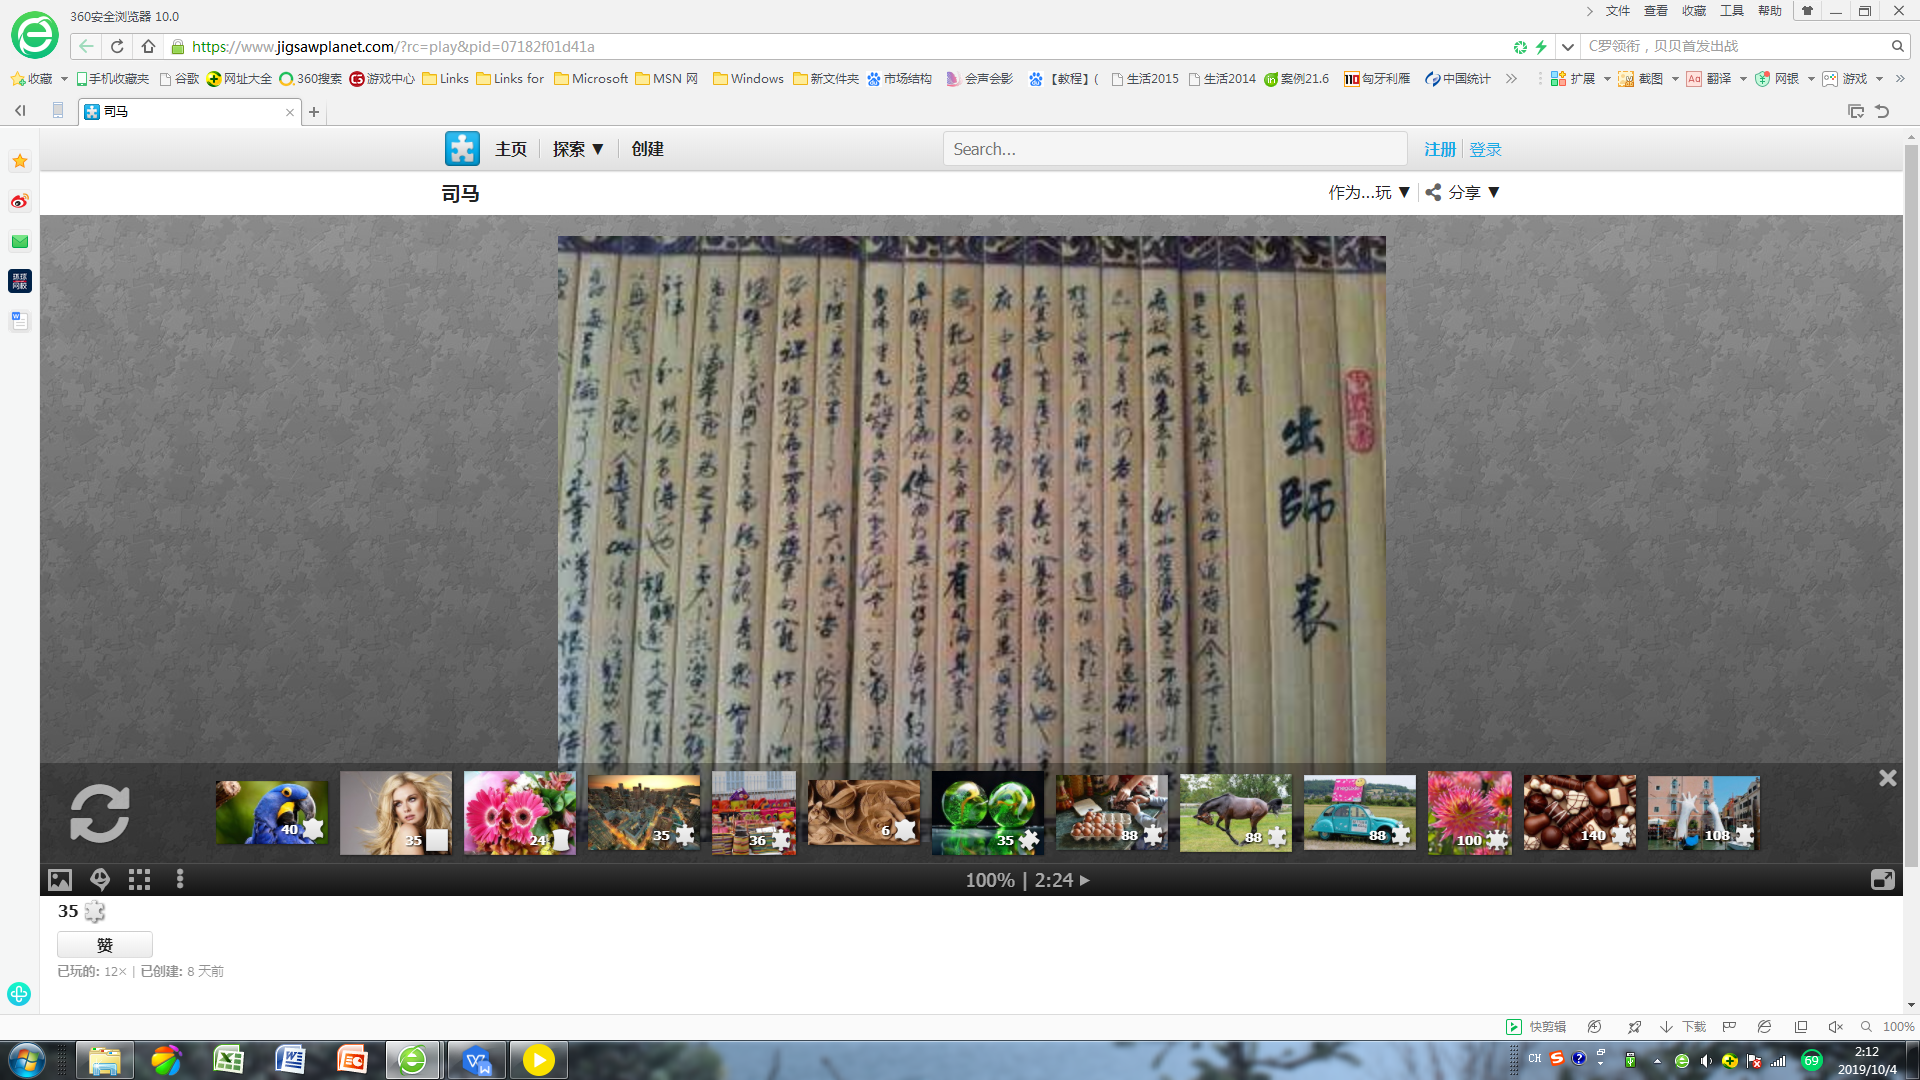Screen dimensions: 1920x1080
Task: Enter fullscreen with the expand icon
Action: tap(1883, 880)
